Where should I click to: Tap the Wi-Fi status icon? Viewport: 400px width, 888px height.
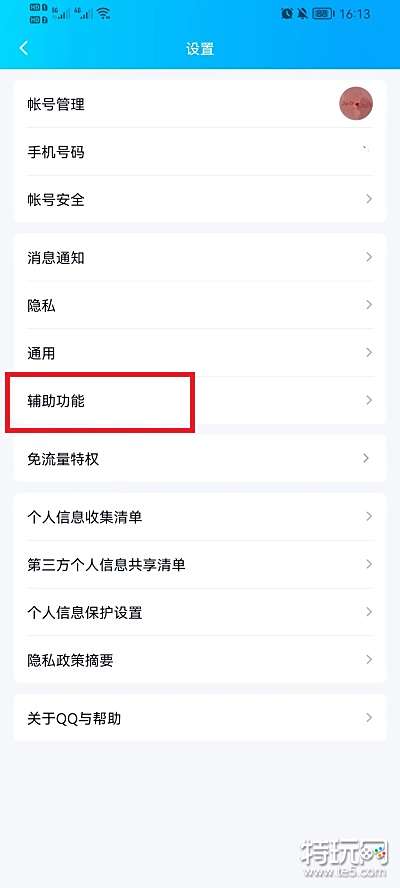point(103,15)
